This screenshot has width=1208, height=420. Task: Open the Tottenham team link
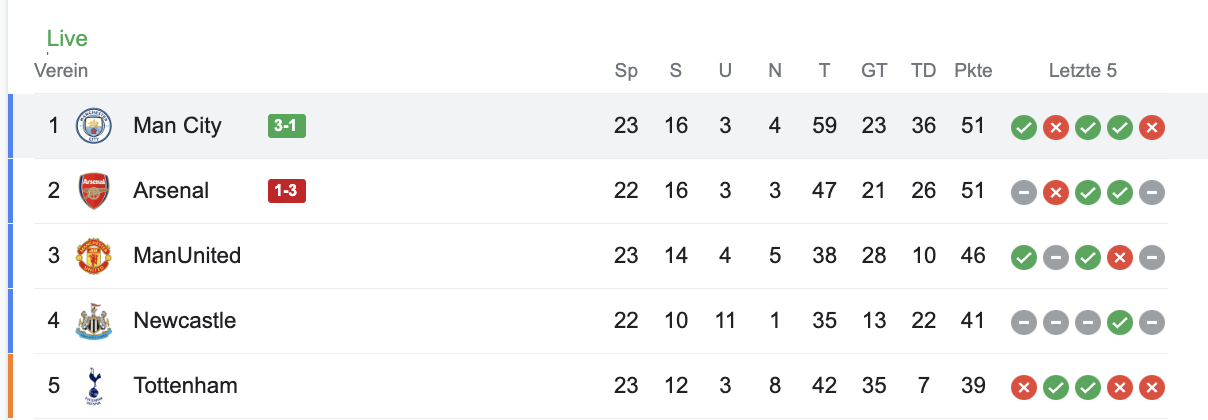185,385
